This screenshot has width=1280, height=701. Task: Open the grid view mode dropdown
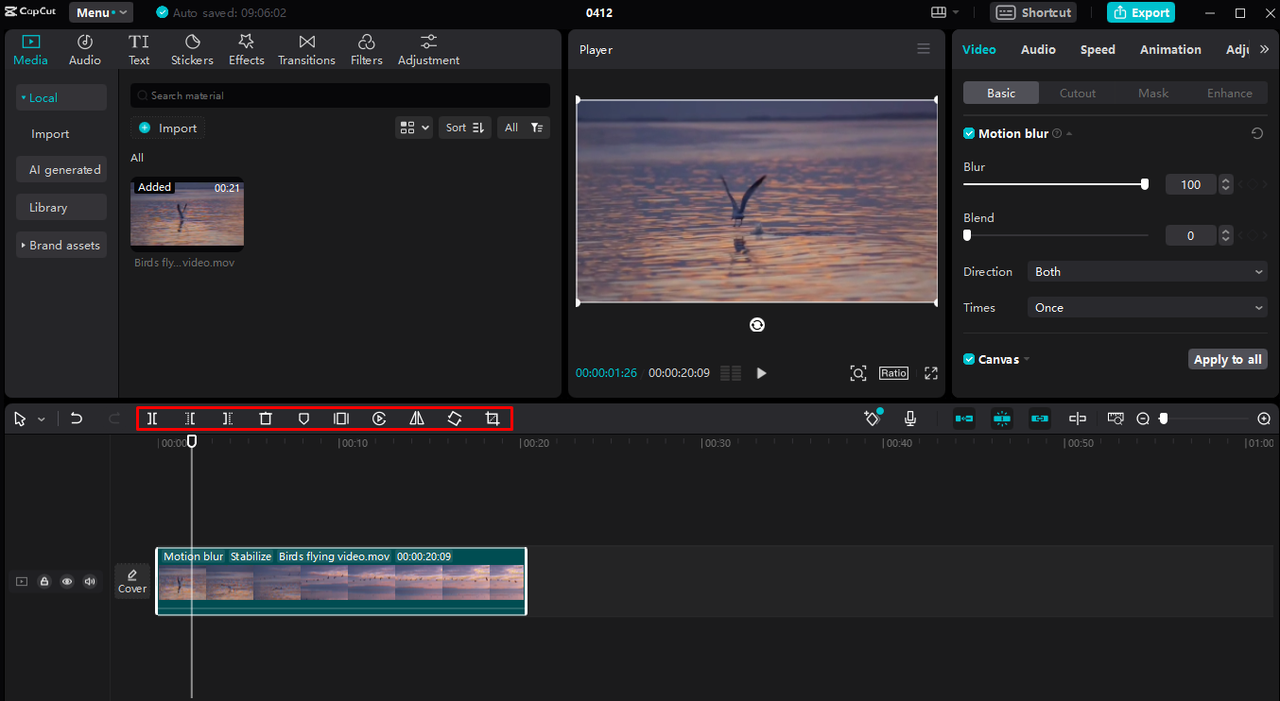coord(413,128)
